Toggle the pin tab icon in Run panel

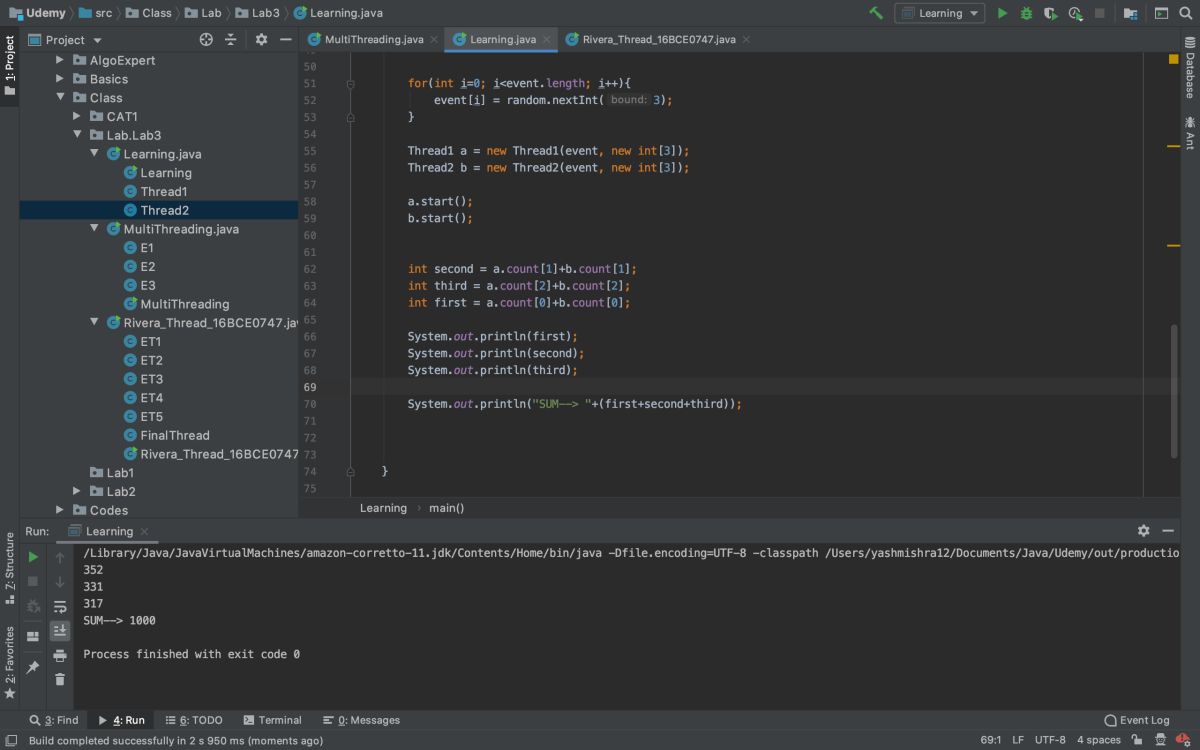click(33, 667)
